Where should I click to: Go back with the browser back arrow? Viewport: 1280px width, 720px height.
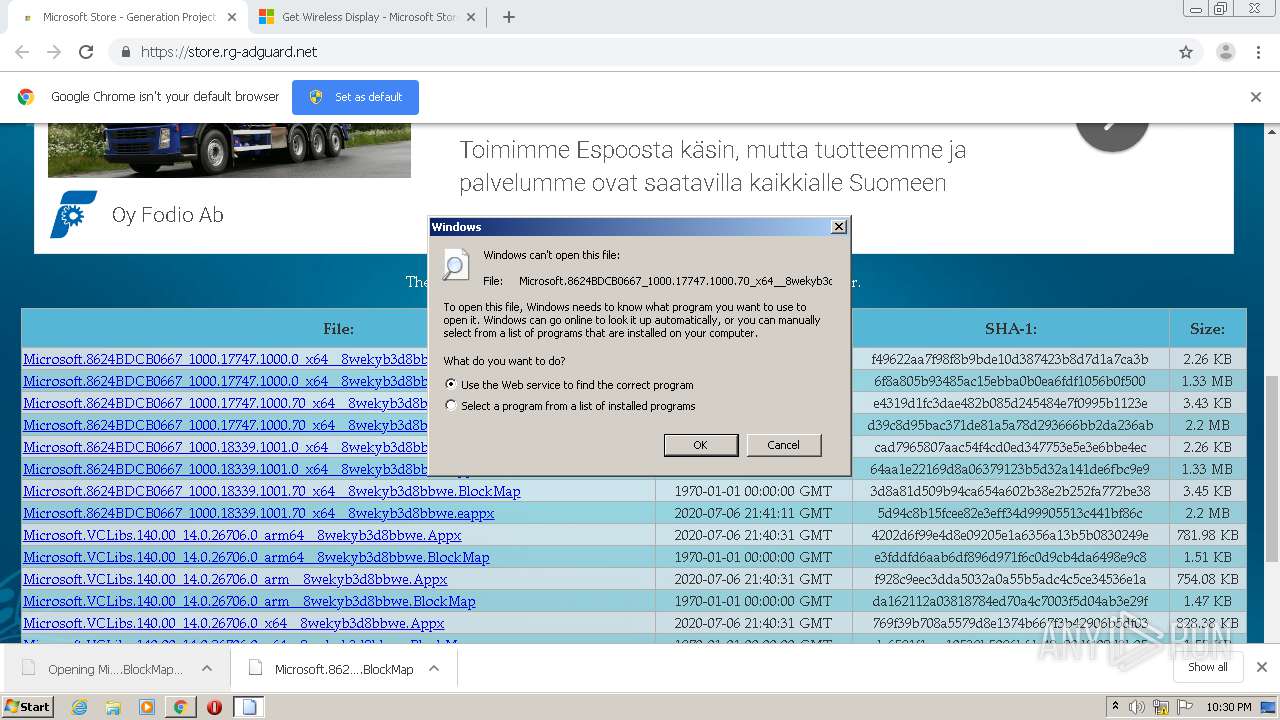[22, 52]
